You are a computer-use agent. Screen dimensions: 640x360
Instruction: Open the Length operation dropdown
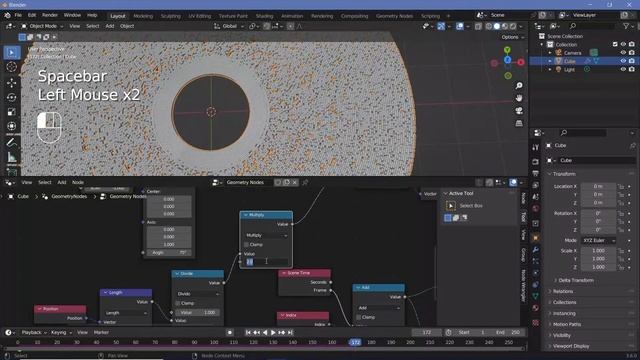(x=126, y=313)
